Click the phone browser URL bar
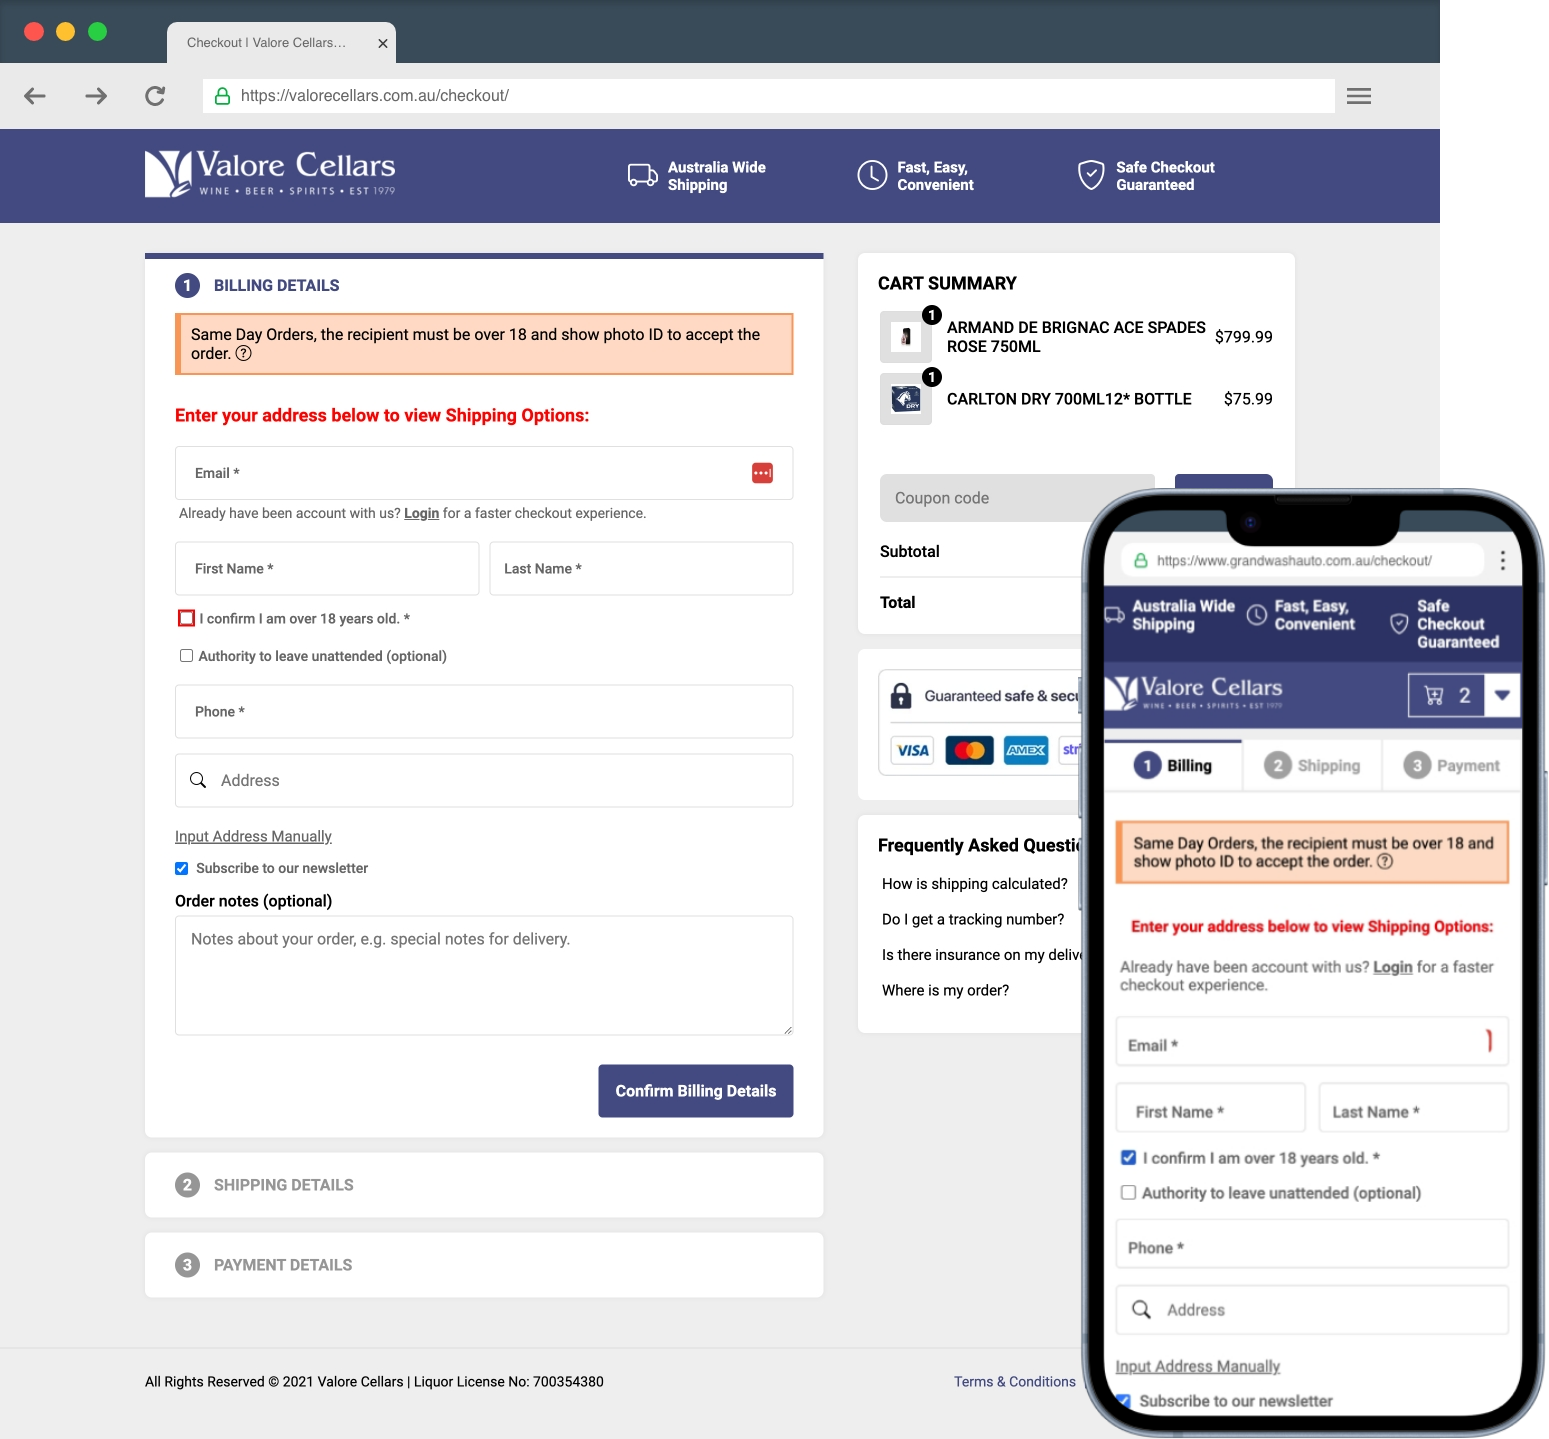Viewport: 1549px width, 1439px height. click(x=1303, y=560)
